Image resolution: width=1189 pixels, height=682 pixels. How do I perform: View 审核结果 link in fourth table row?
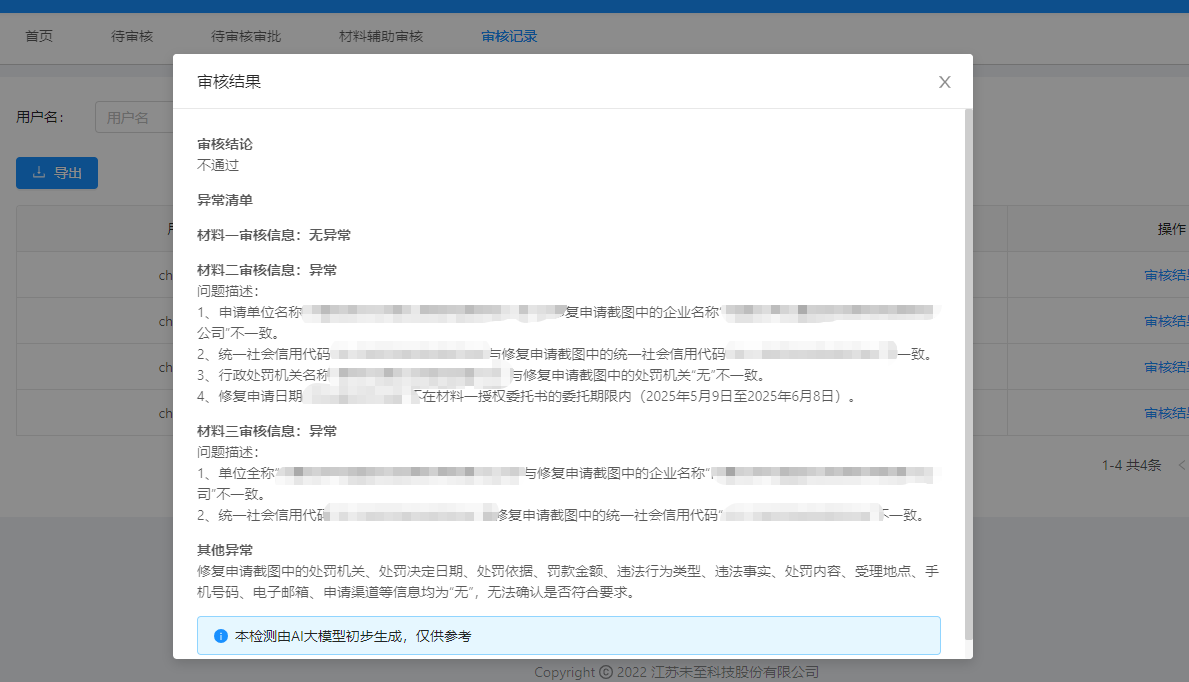click(1166, 413)
